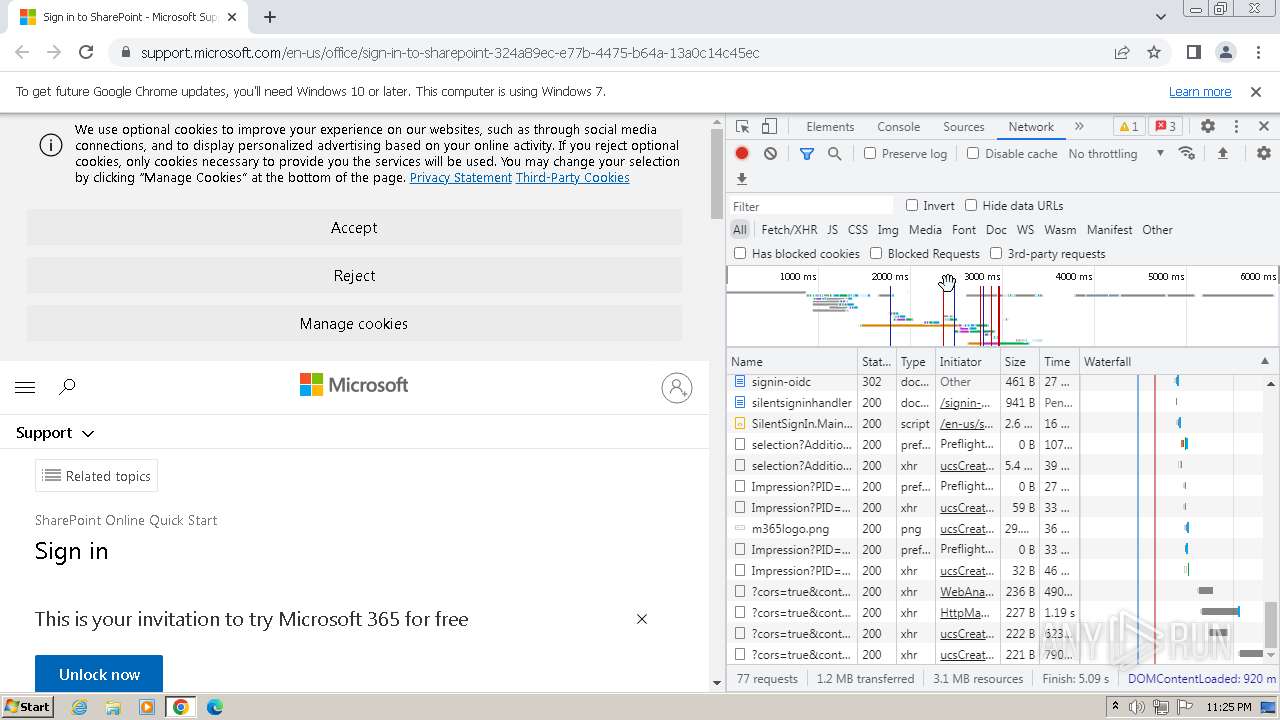Open Network panel settings gear

click(x=1264, y=153)
